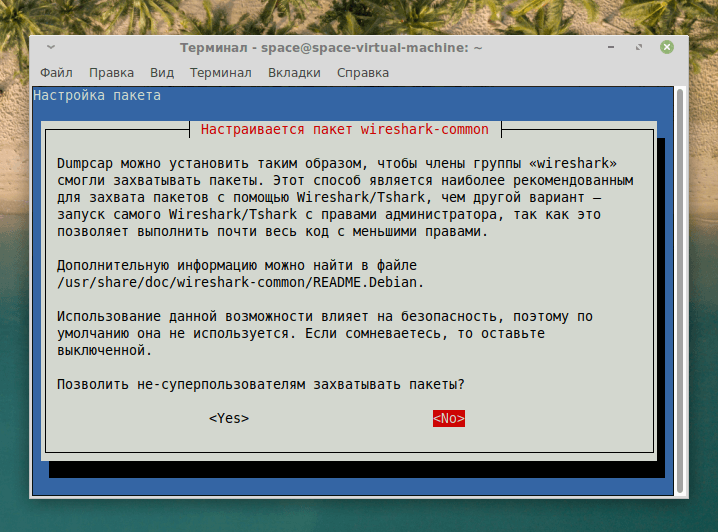Click the path /usr/share/doc/wireshark-common/README.Debian
This screenshot has width=718, height=532.
(240, 282)
